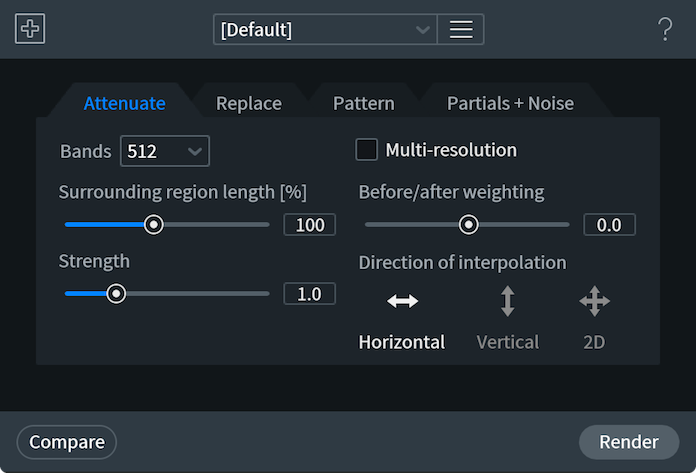The height and width of the screenshot is (473, 696).
Task: Enable the Multi-resolution checkbox
Action: [367, 150]
